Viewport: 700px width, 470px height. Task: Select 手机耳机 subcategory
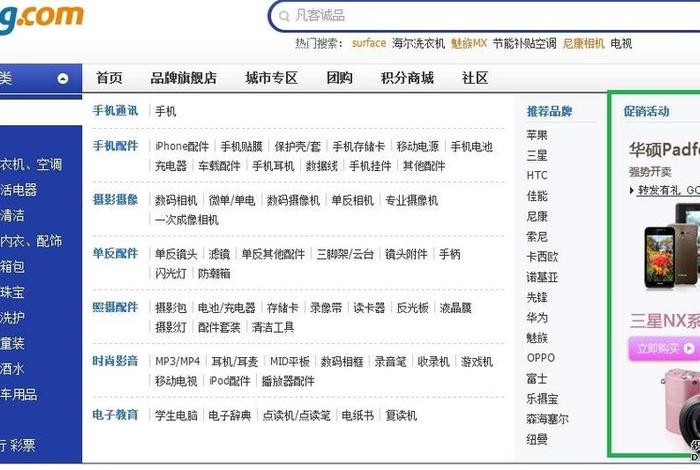(273, 166)
